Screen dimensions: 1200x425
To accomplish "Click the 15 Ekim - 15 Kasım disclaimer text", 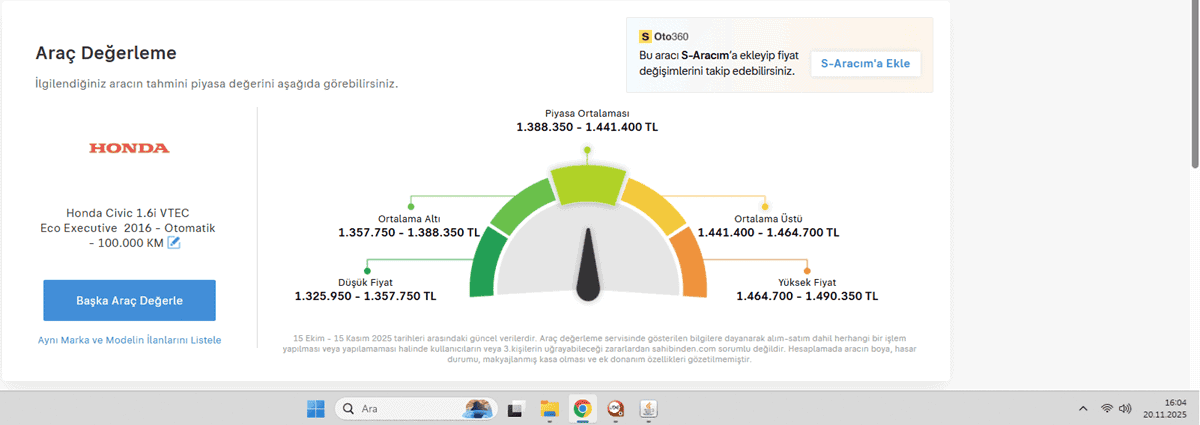I will click(x=602, y=348).
